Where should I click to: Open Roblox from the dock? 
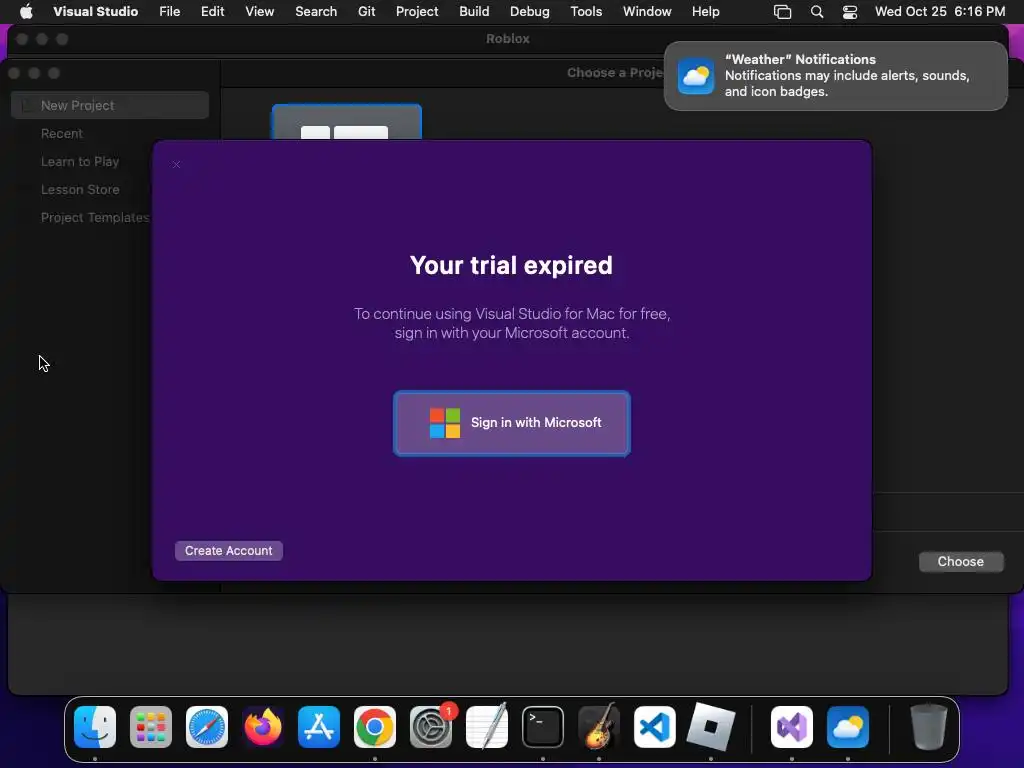coord(711,727)
